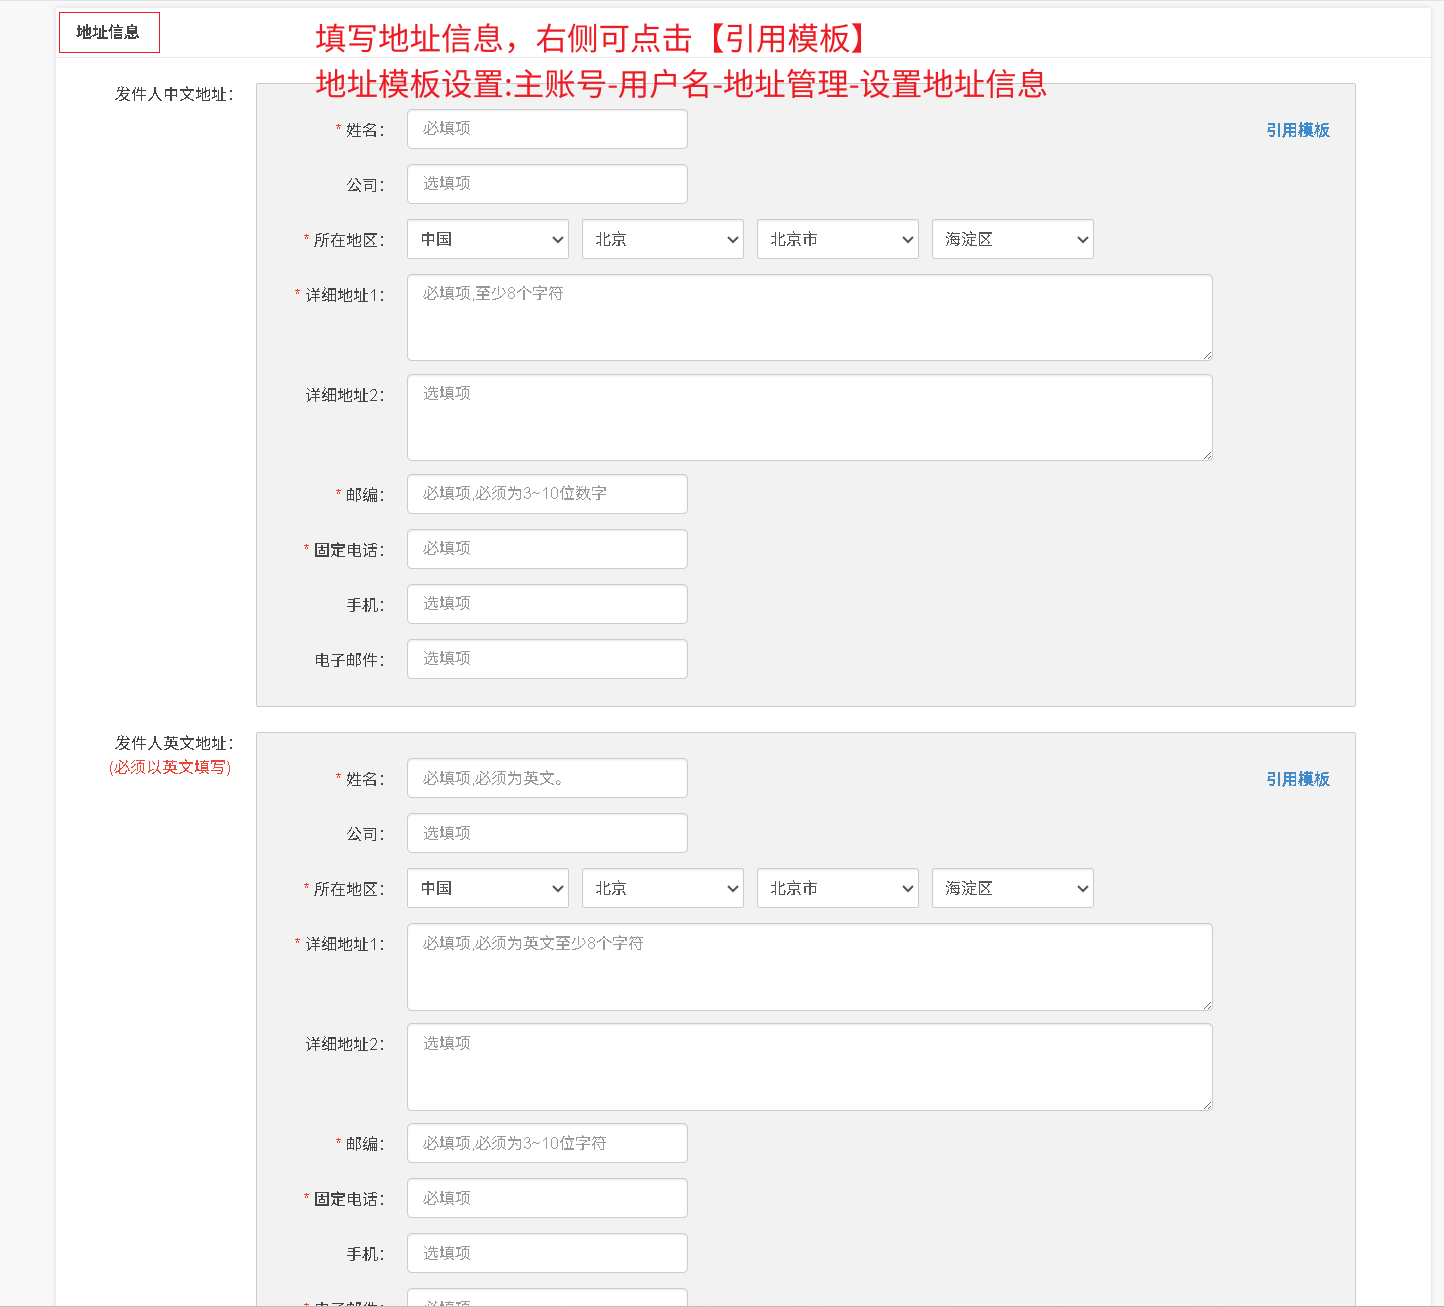The height and width of the screenshot is (1307, 1444).
Task: Click the English 姓名 field requiring English
Action: (547, 778)
